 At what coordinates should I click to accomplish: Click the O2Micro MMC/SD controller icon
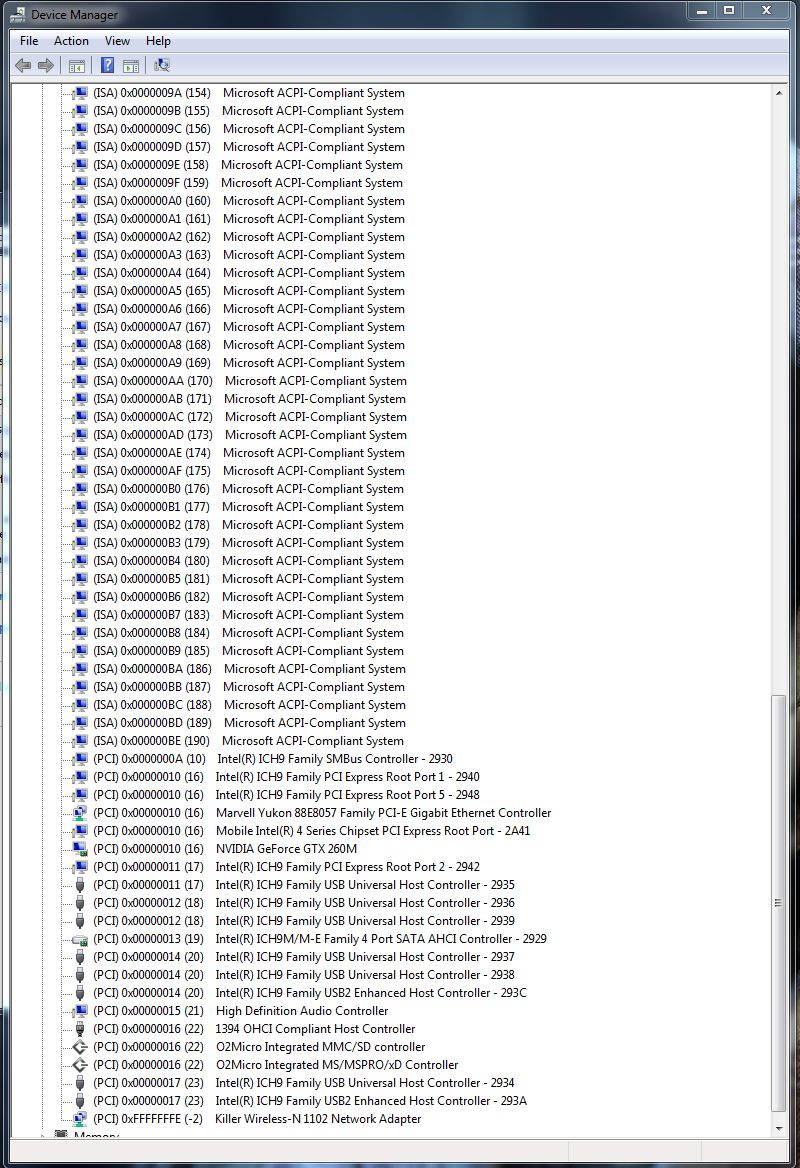[80, 1047]
